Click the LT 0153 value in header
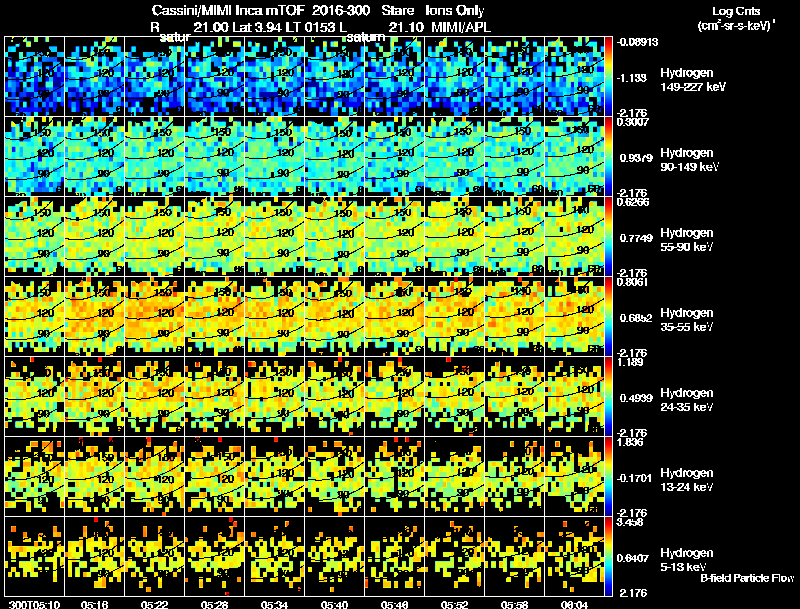Viewport: 800px width, 609px height. (312, 27)
